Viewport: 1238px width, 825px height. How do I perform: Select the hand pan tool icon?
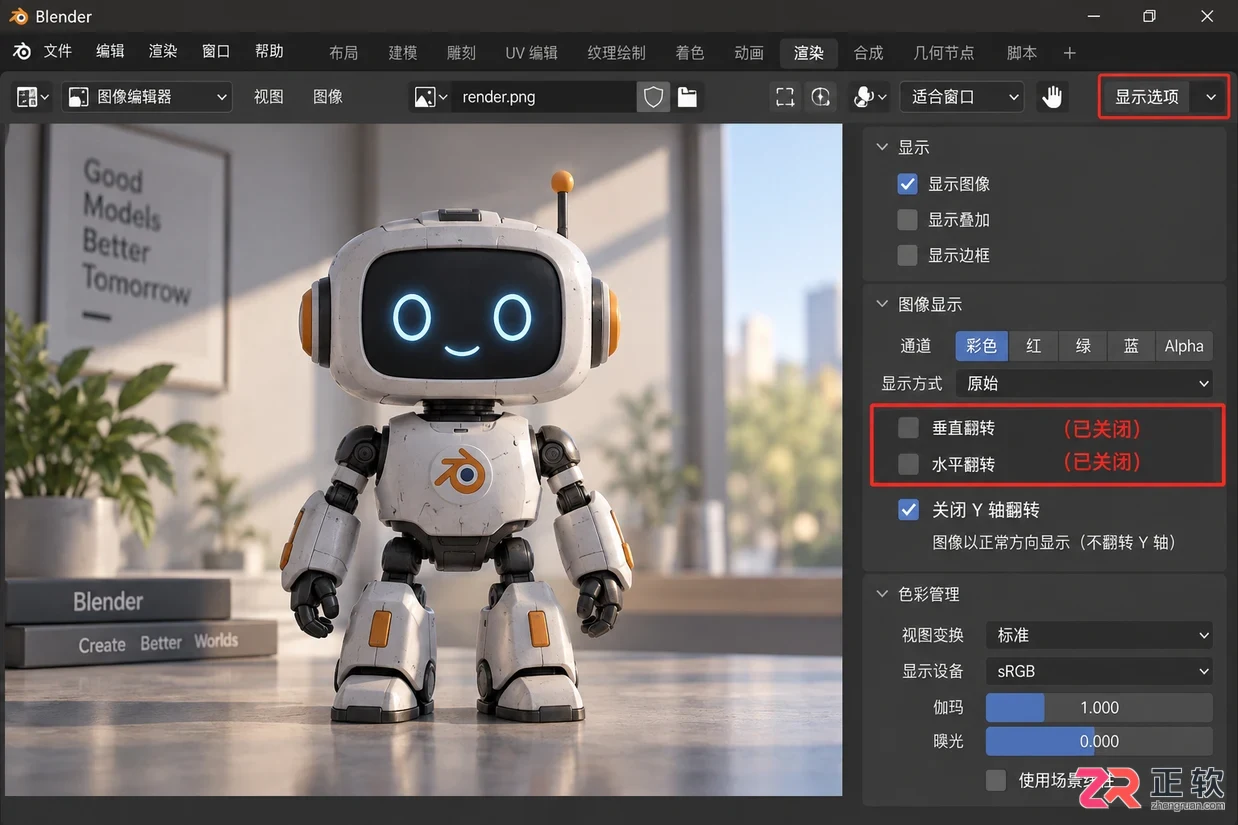click(x=1052, y=97)
